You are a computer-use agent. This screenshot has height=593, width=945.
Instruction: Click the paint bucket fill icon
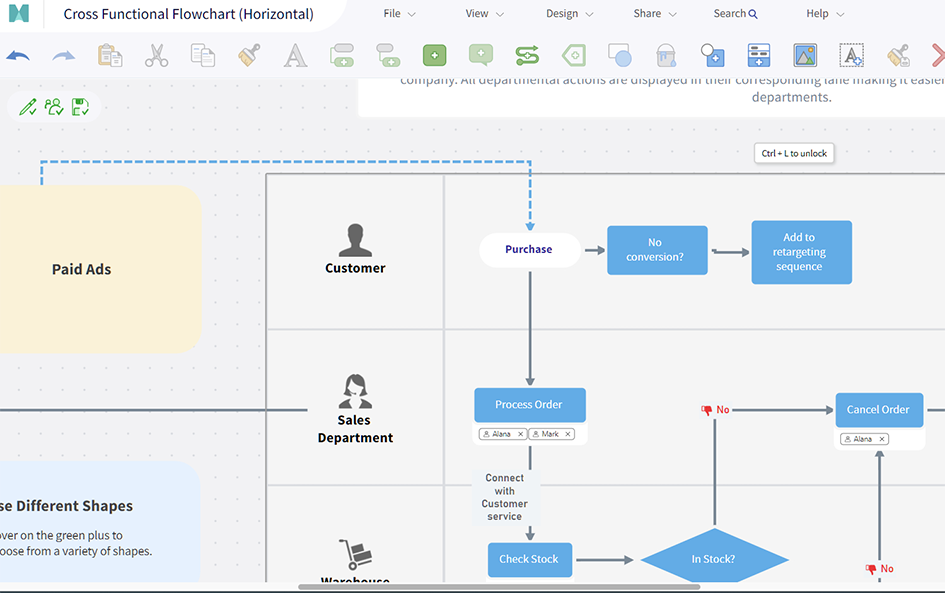click(x=666, y=56)
